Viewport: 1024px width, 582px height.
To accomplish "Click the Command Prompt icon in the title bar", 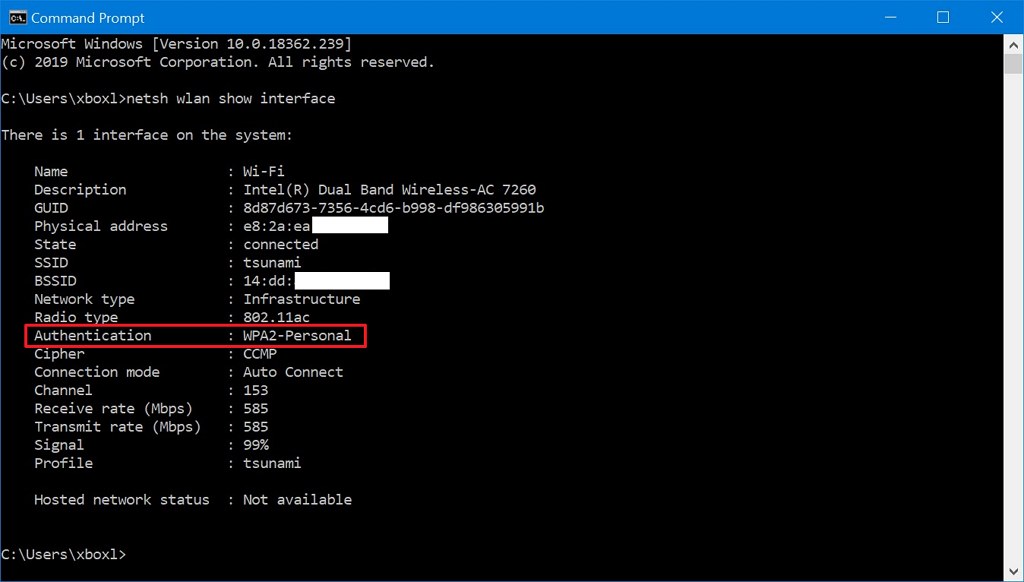I will (18, 17).
